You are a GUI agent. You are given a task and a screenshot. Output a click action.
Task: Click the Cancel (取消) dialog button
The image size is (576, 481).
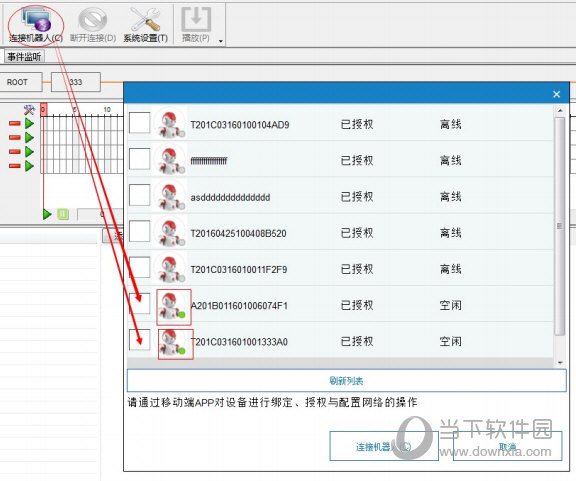point(508,446)
